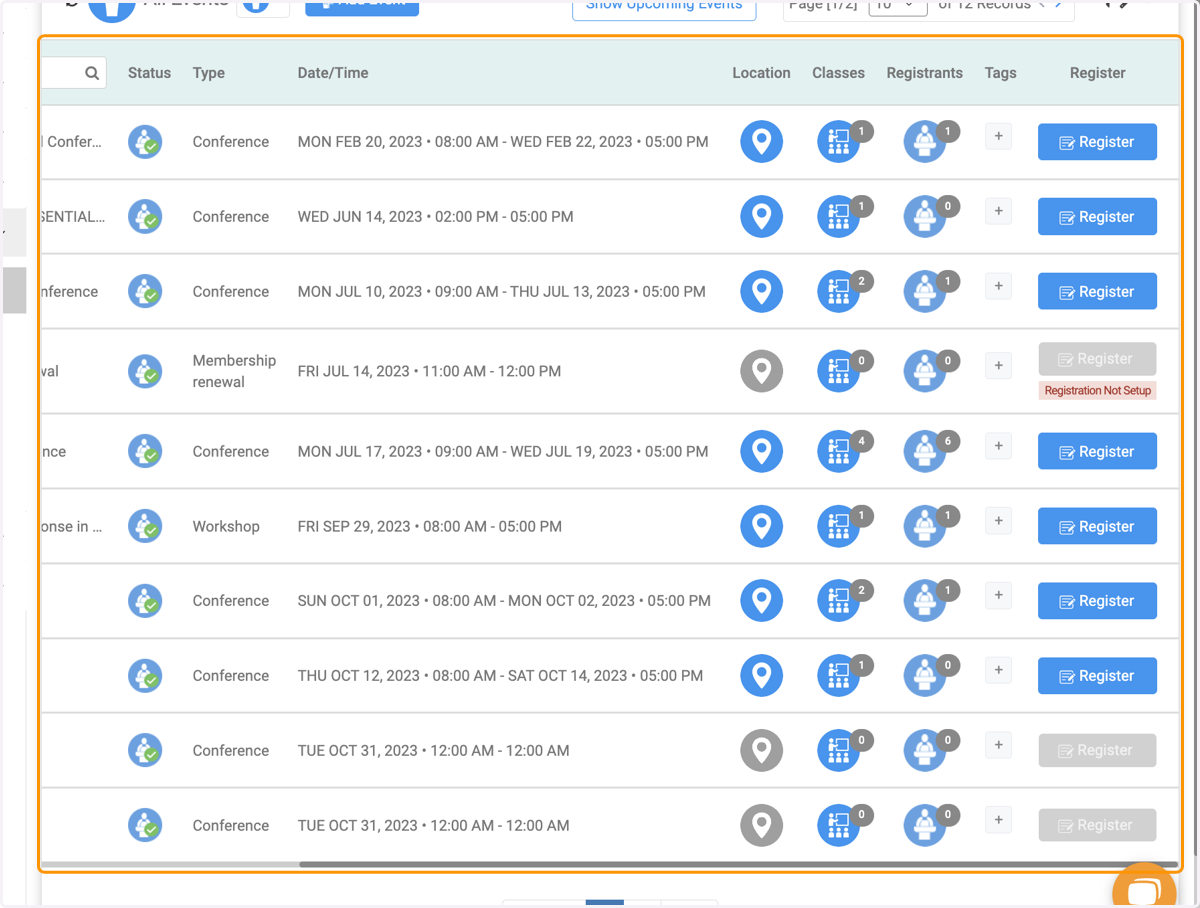Register for the Oct 01, 2023 conference
Viewport: 1200px width, 908px height.
tap(1097, 601)
